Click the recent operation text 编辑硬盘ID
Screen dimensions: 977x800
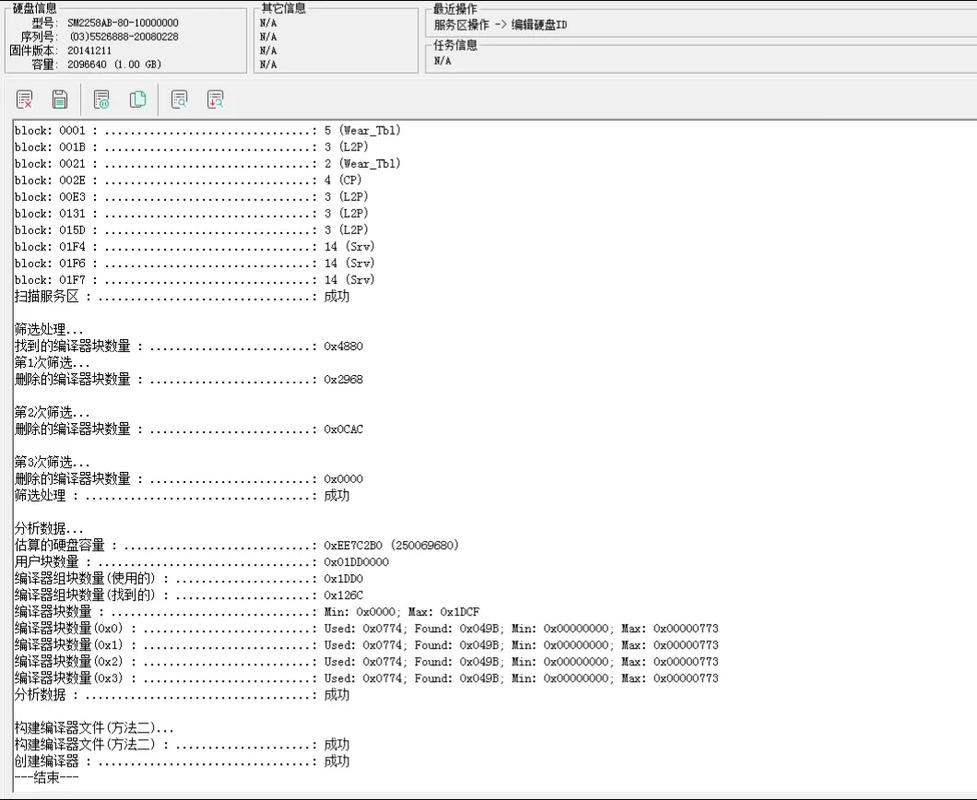[540, 25]
